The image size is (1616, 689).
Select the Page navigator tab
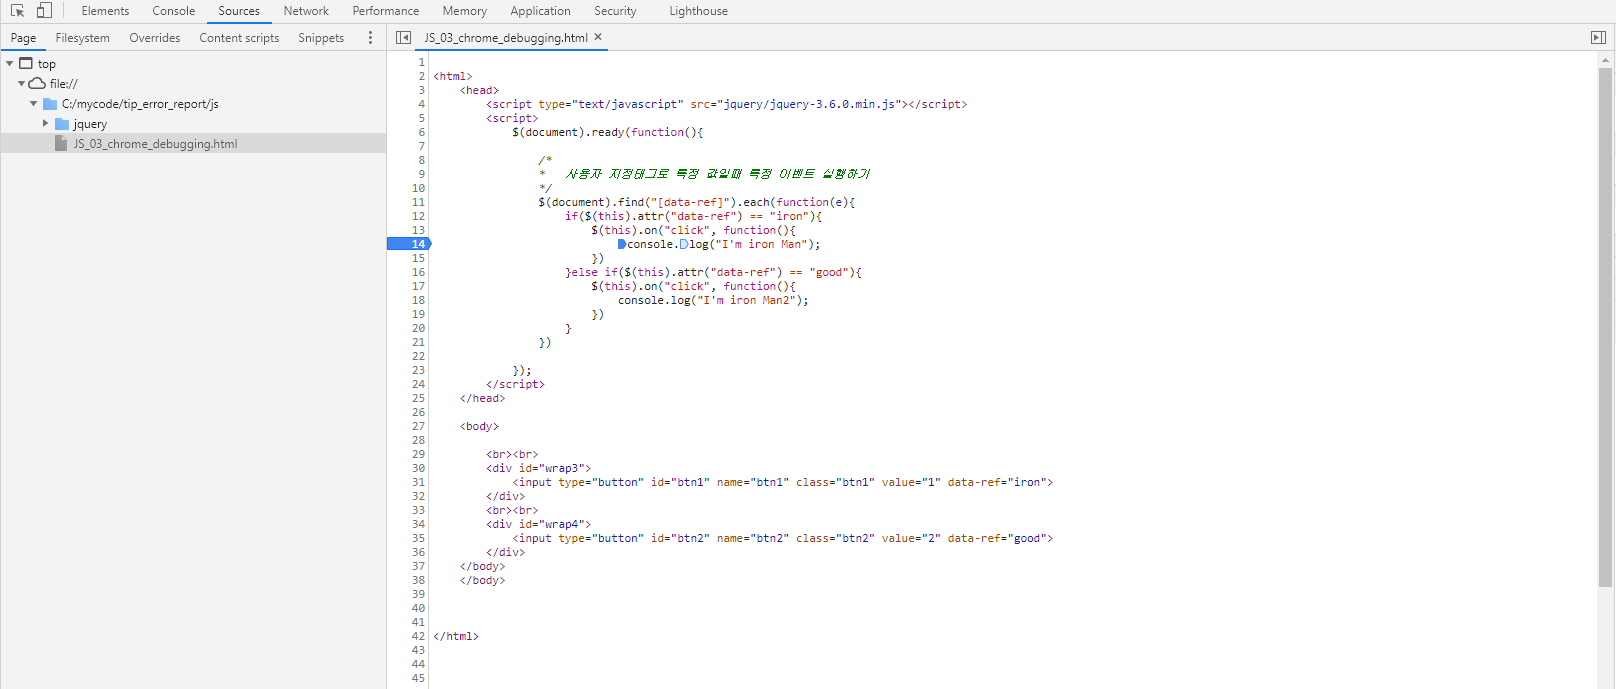tap(23, 38)
